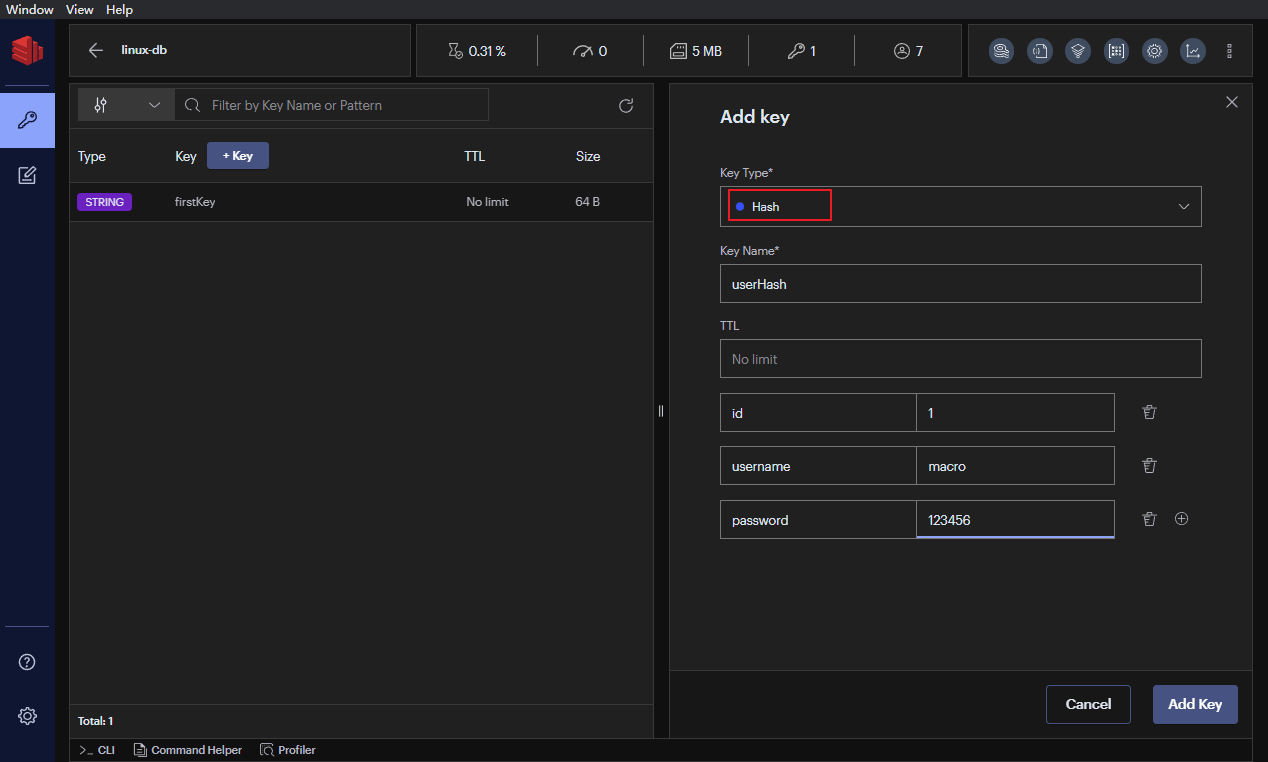Image resolution: width=1268 pixels, height=762 pixels.
Task: Refresh the key list
Action: (x=627, y=105)
